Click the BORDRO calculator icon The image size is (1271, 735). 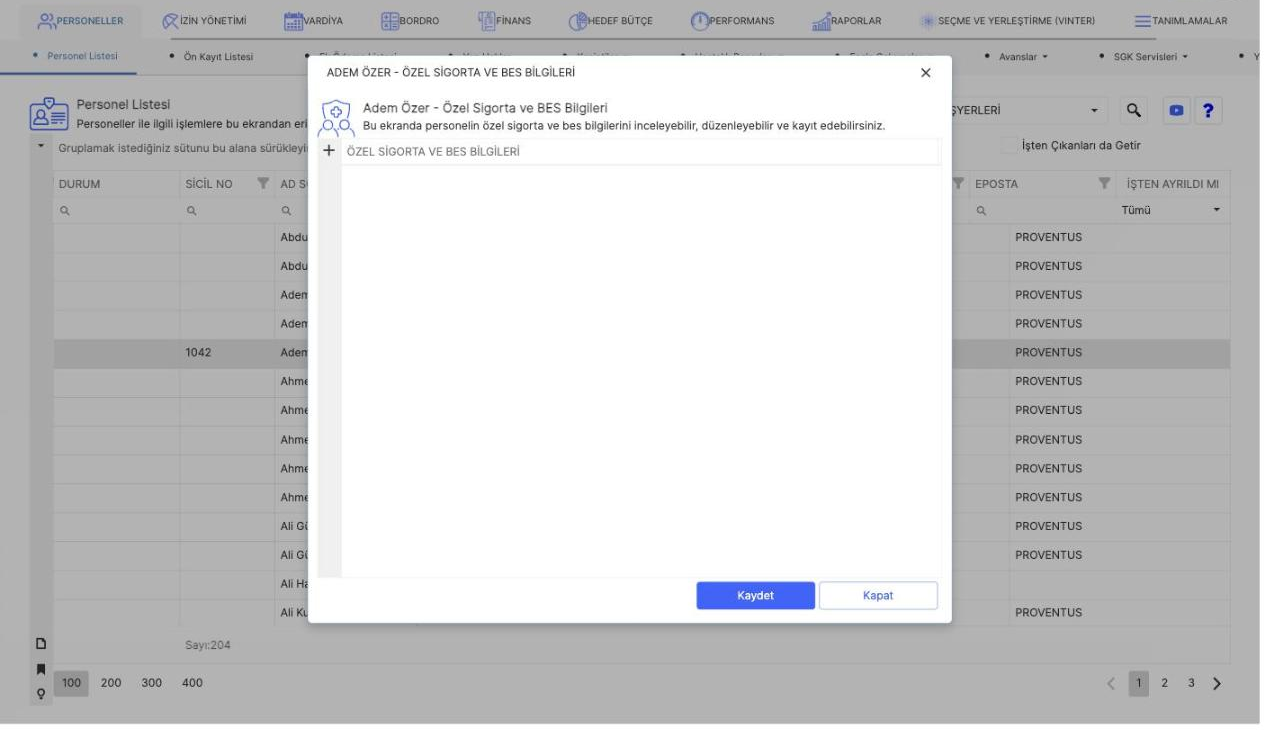click(390, 21)
